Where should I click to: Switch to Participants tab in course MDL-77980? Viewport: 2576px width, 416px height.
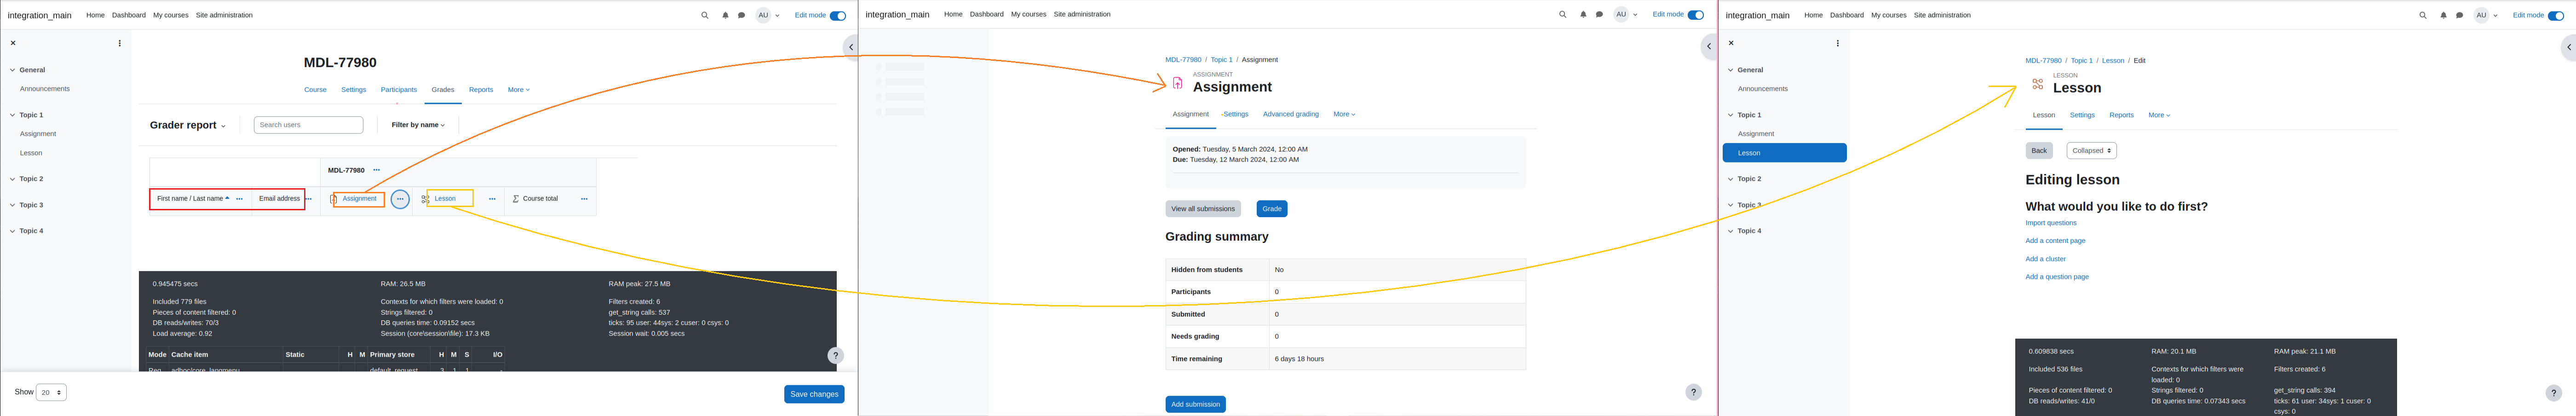pyautogui.click(x=398, y=90)
